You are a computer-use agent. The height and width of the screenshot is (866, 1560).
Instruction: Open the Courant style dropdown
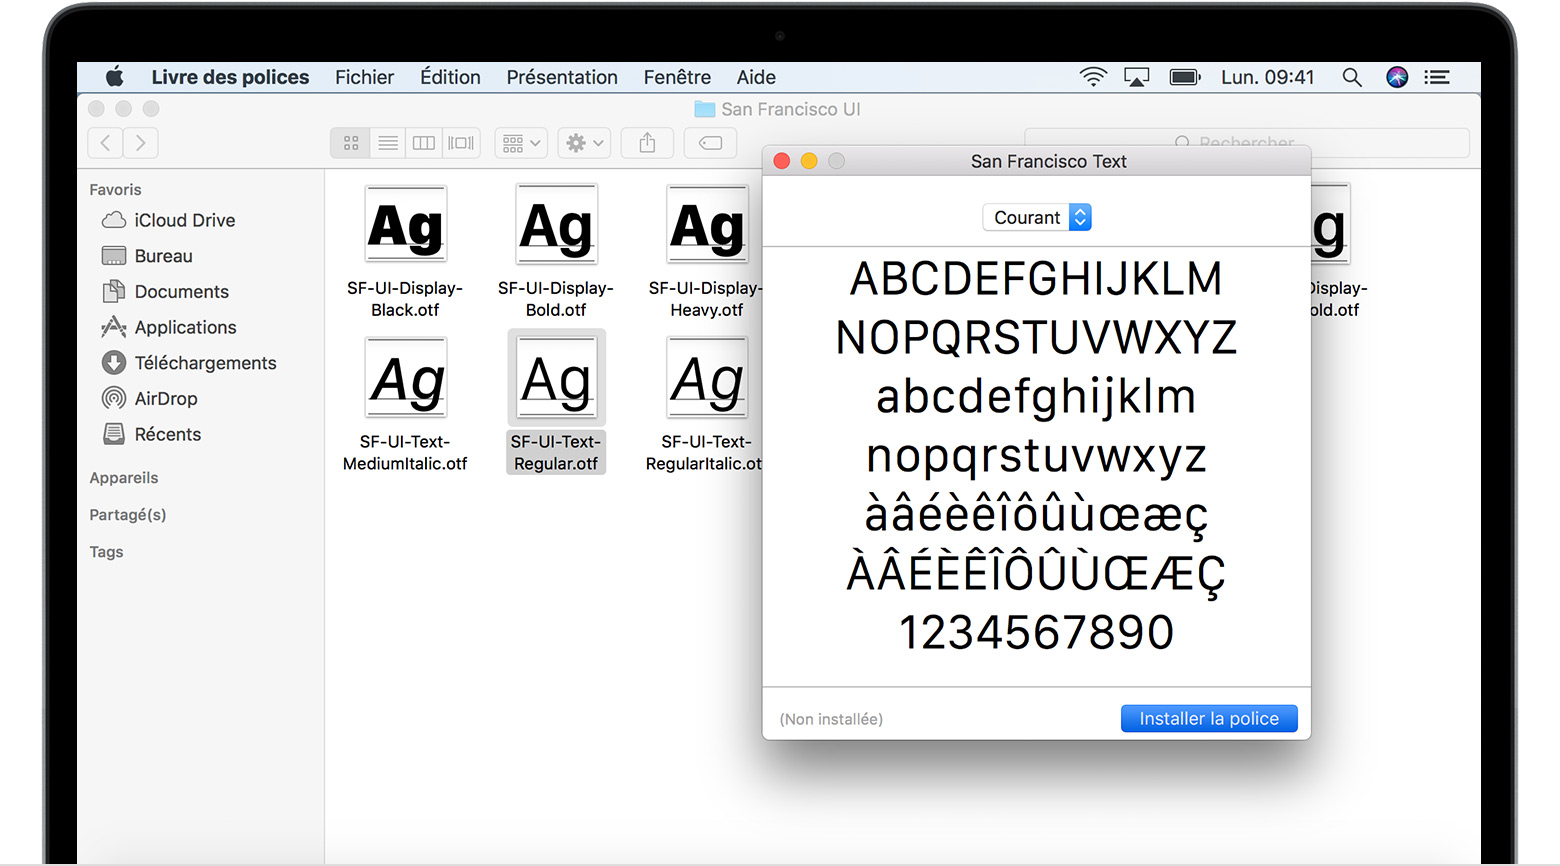[x=1037, y=217]
